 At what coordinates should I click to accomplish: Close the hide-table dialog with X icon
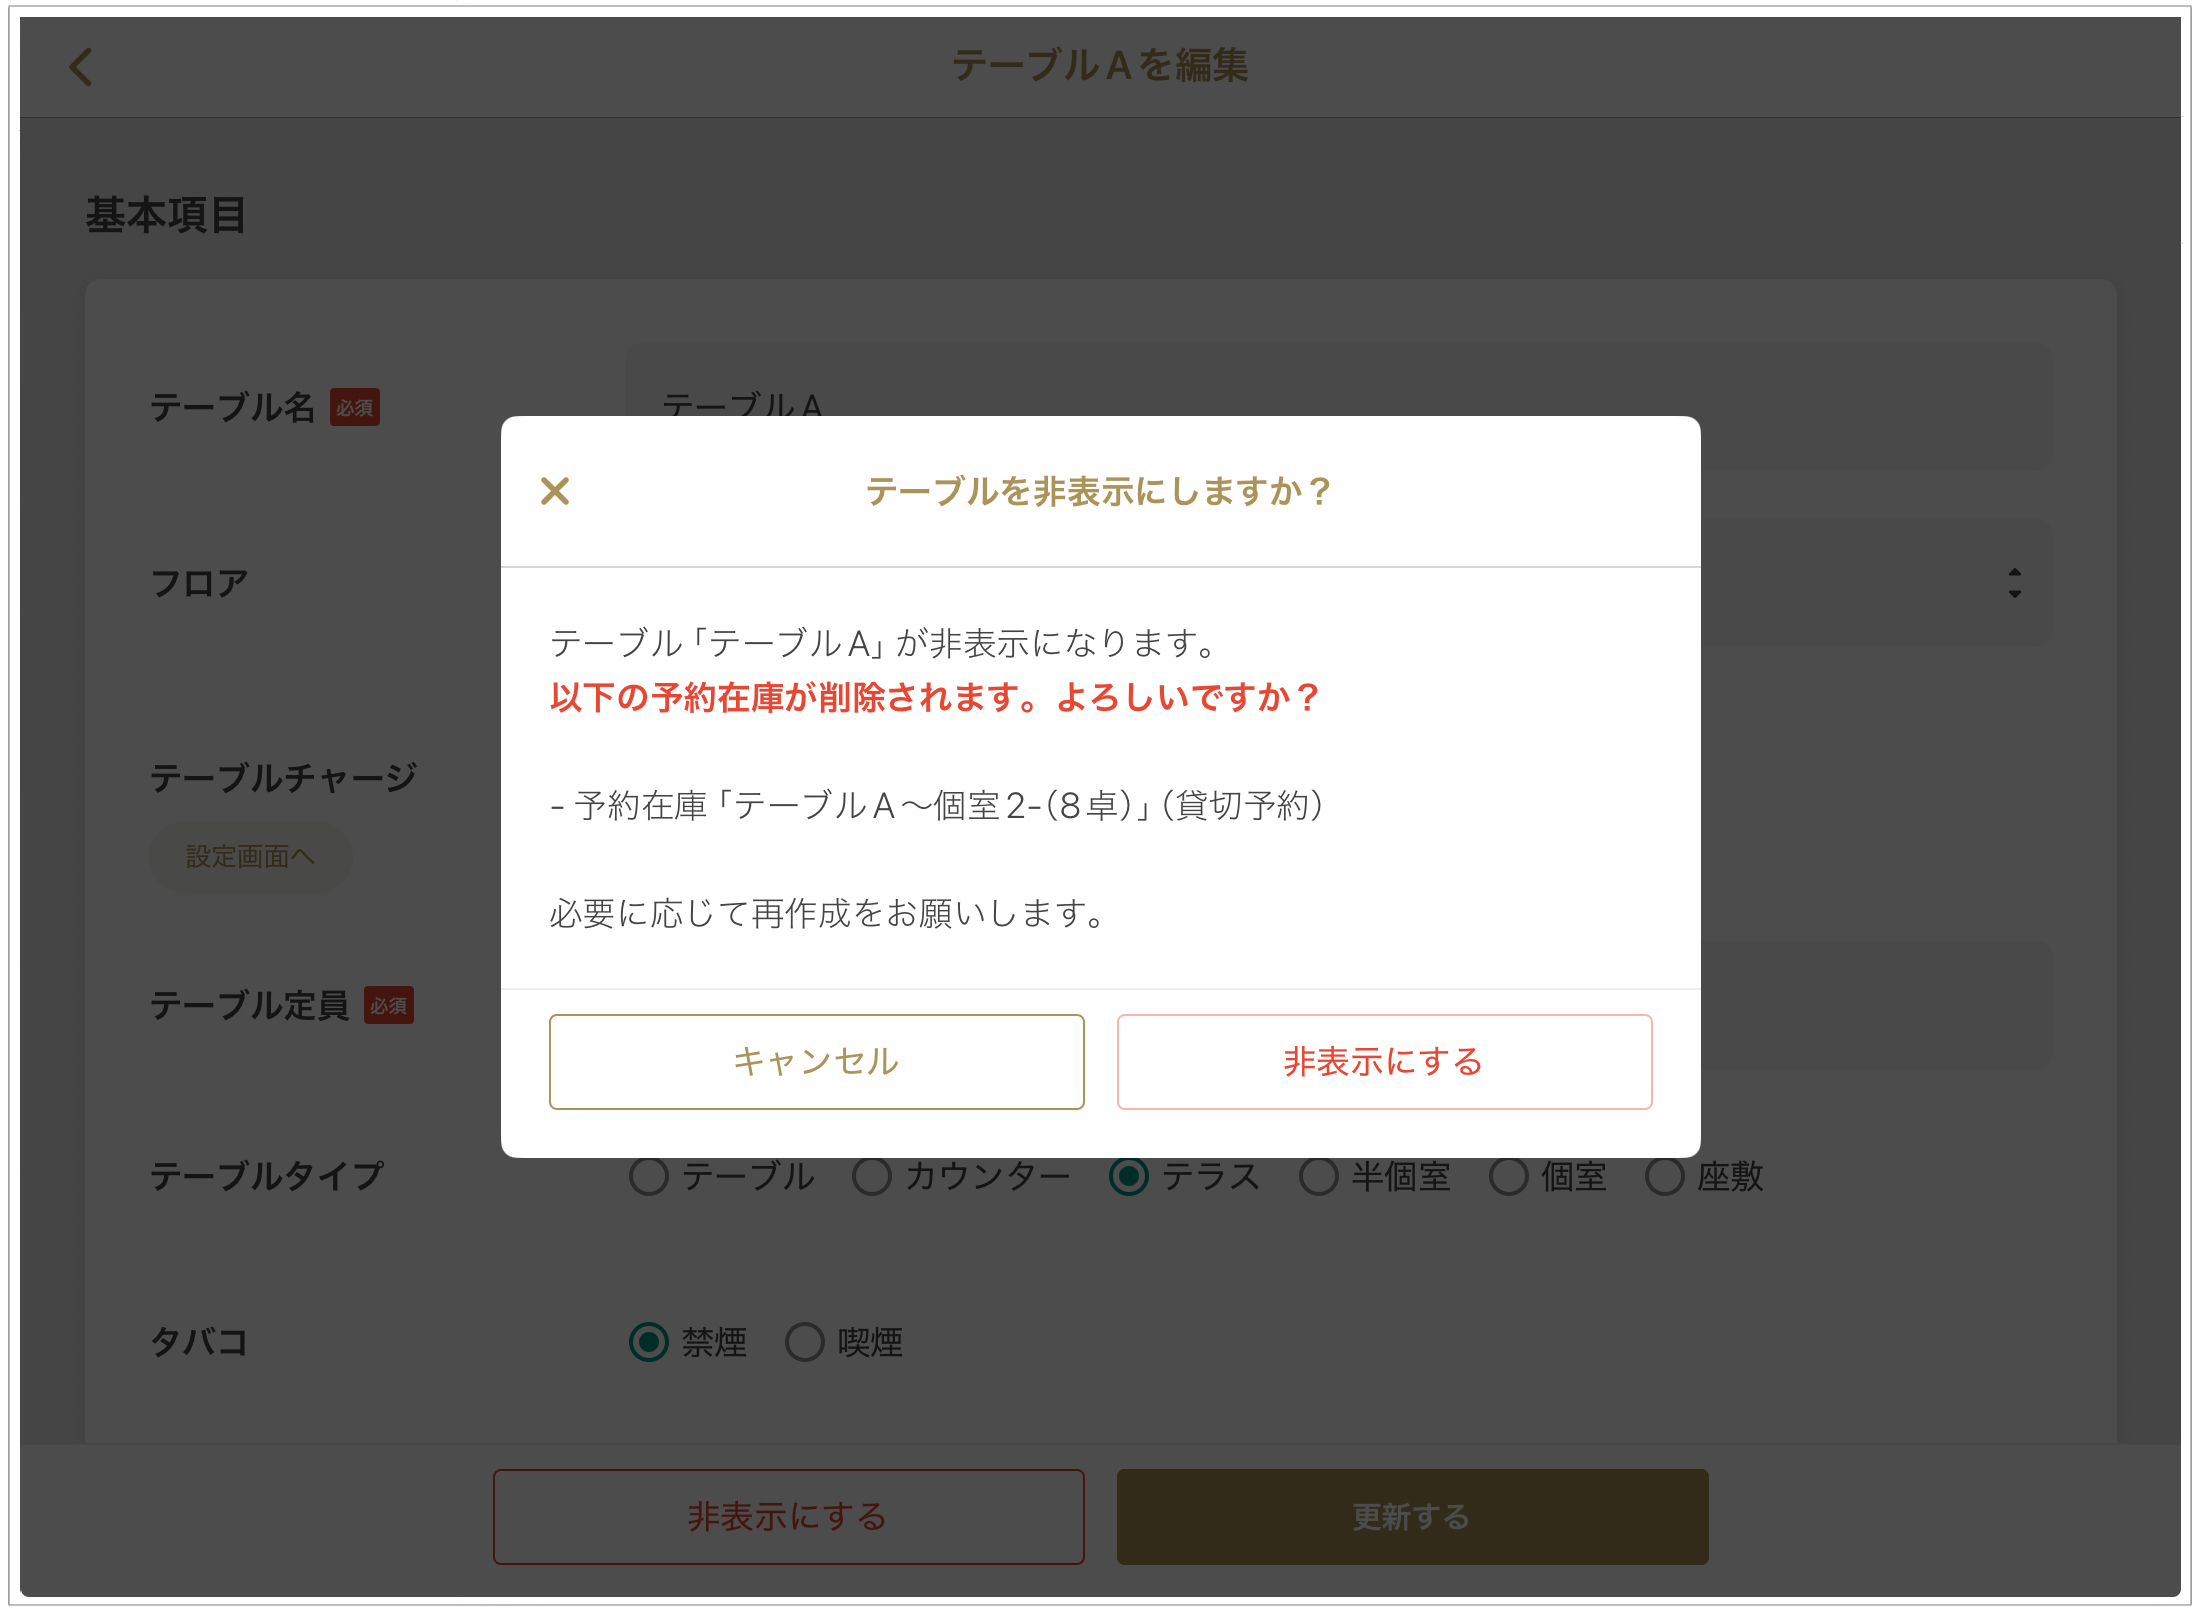[x=555, y=491]
